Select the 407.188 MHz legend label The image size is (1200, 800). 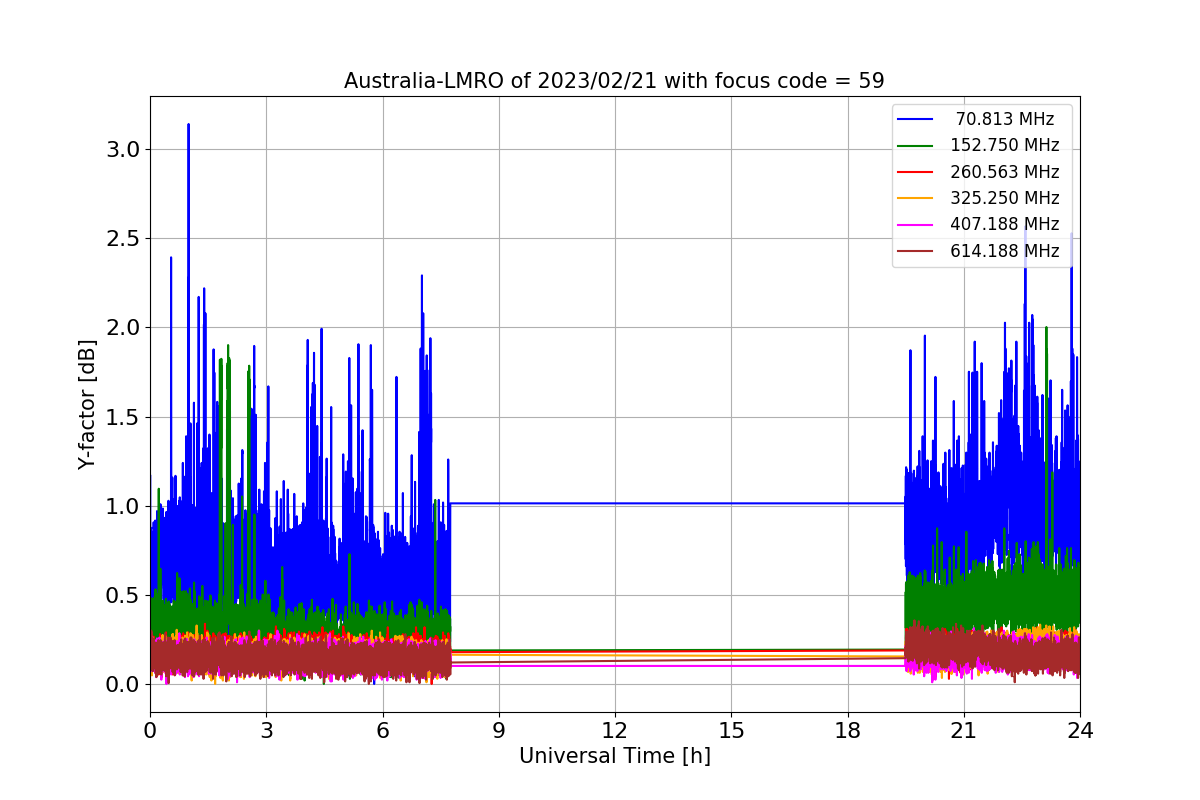coord(1005,225)
